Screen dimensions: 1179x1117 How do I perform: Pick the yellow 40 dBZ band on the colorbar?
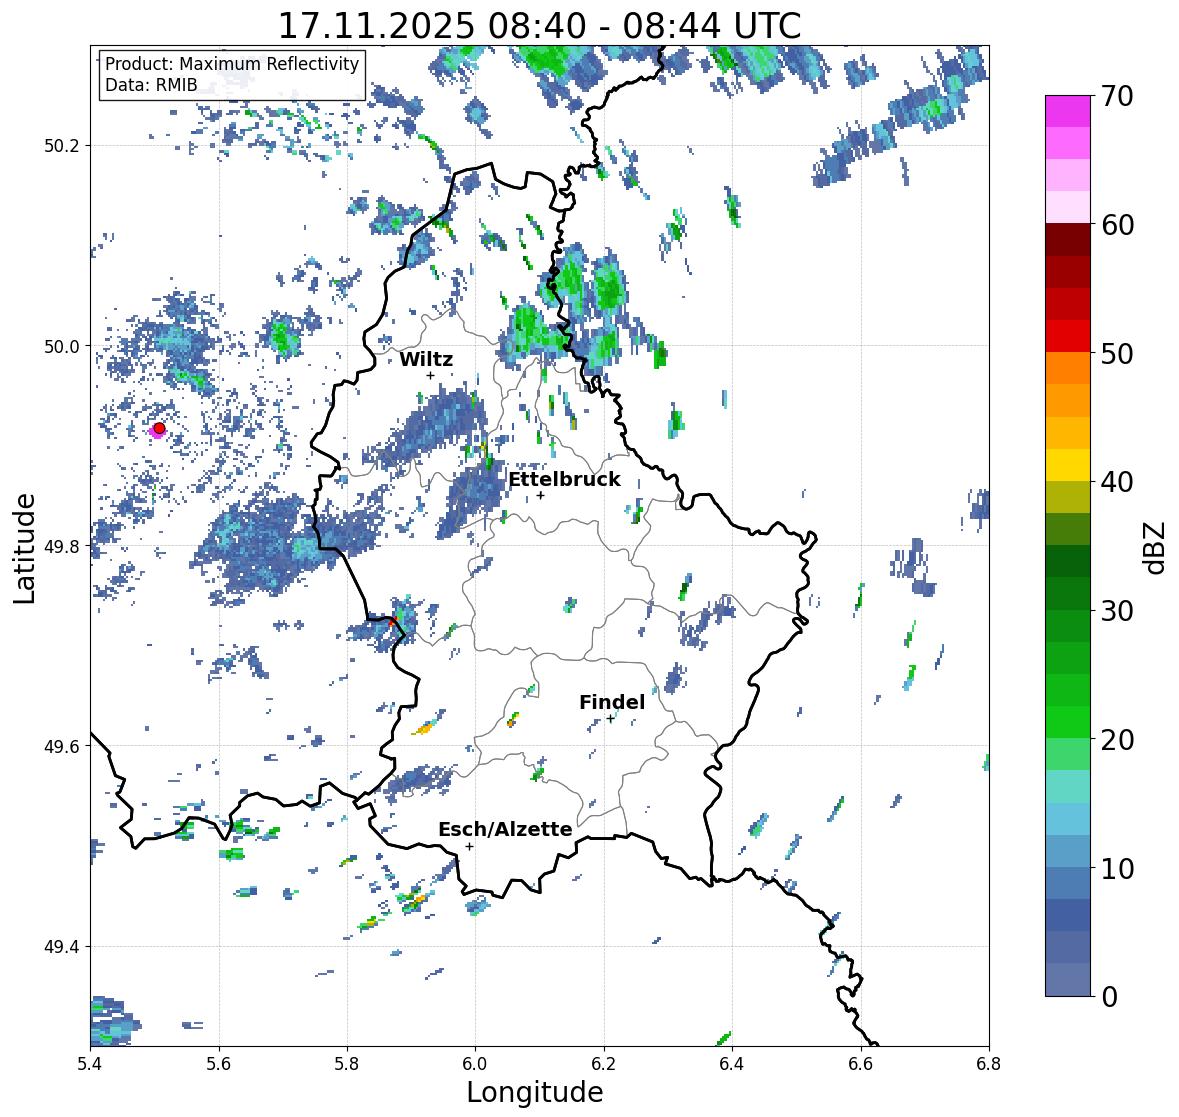pos(1068,465)
